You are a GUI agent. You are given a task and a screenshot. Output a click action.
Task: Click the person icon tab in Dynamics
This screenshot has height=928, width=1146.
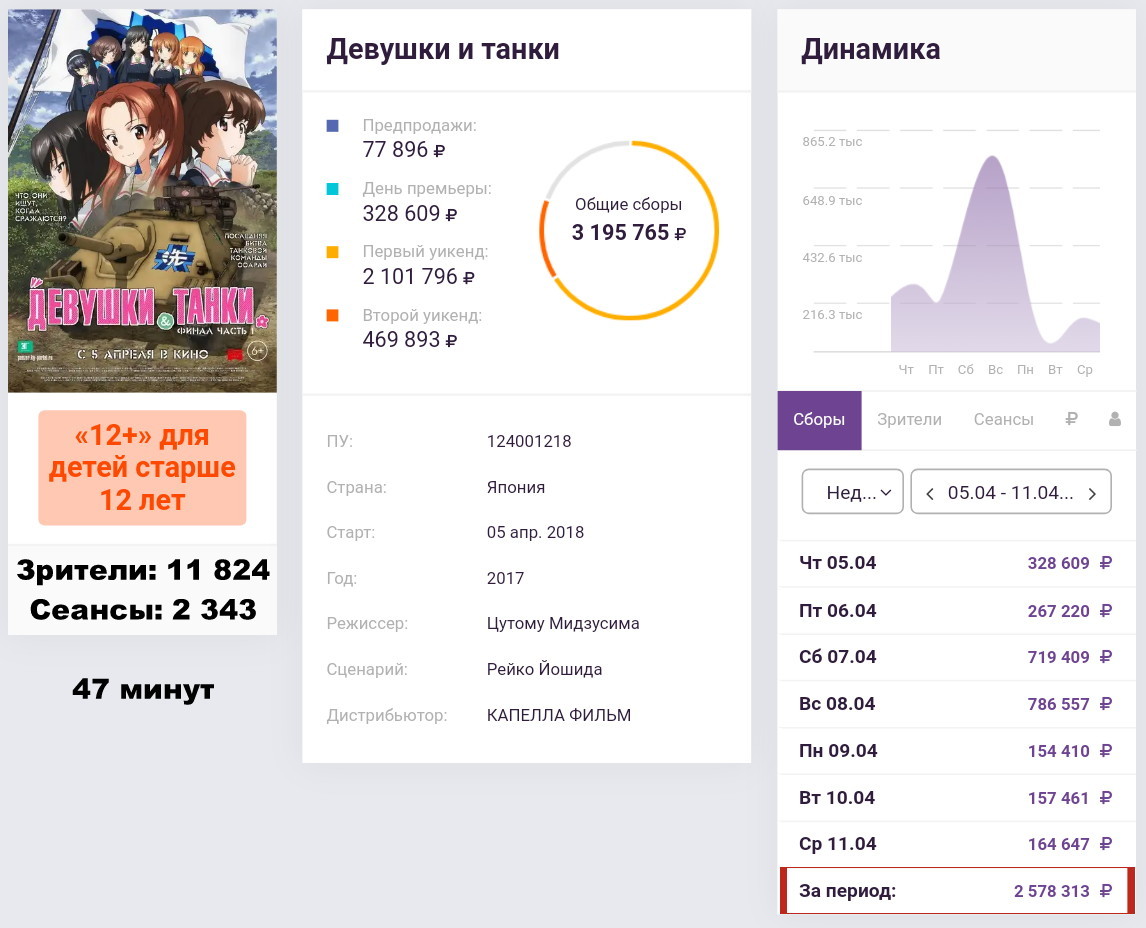point(1115,420)
